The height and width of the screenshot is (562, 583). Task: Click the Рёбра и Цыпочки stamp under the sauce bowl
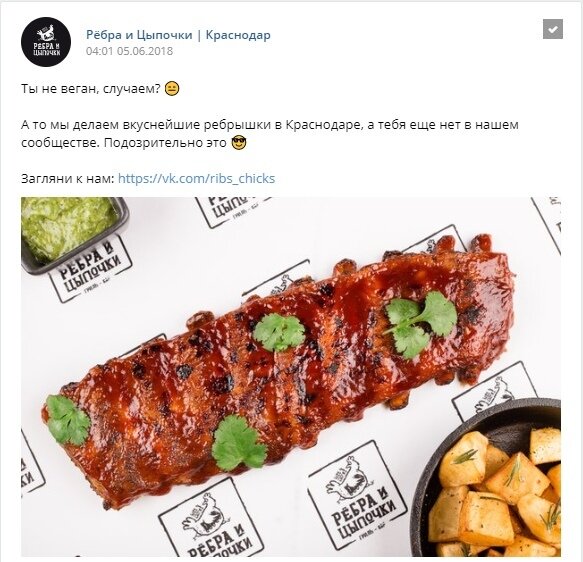[90, 268]
